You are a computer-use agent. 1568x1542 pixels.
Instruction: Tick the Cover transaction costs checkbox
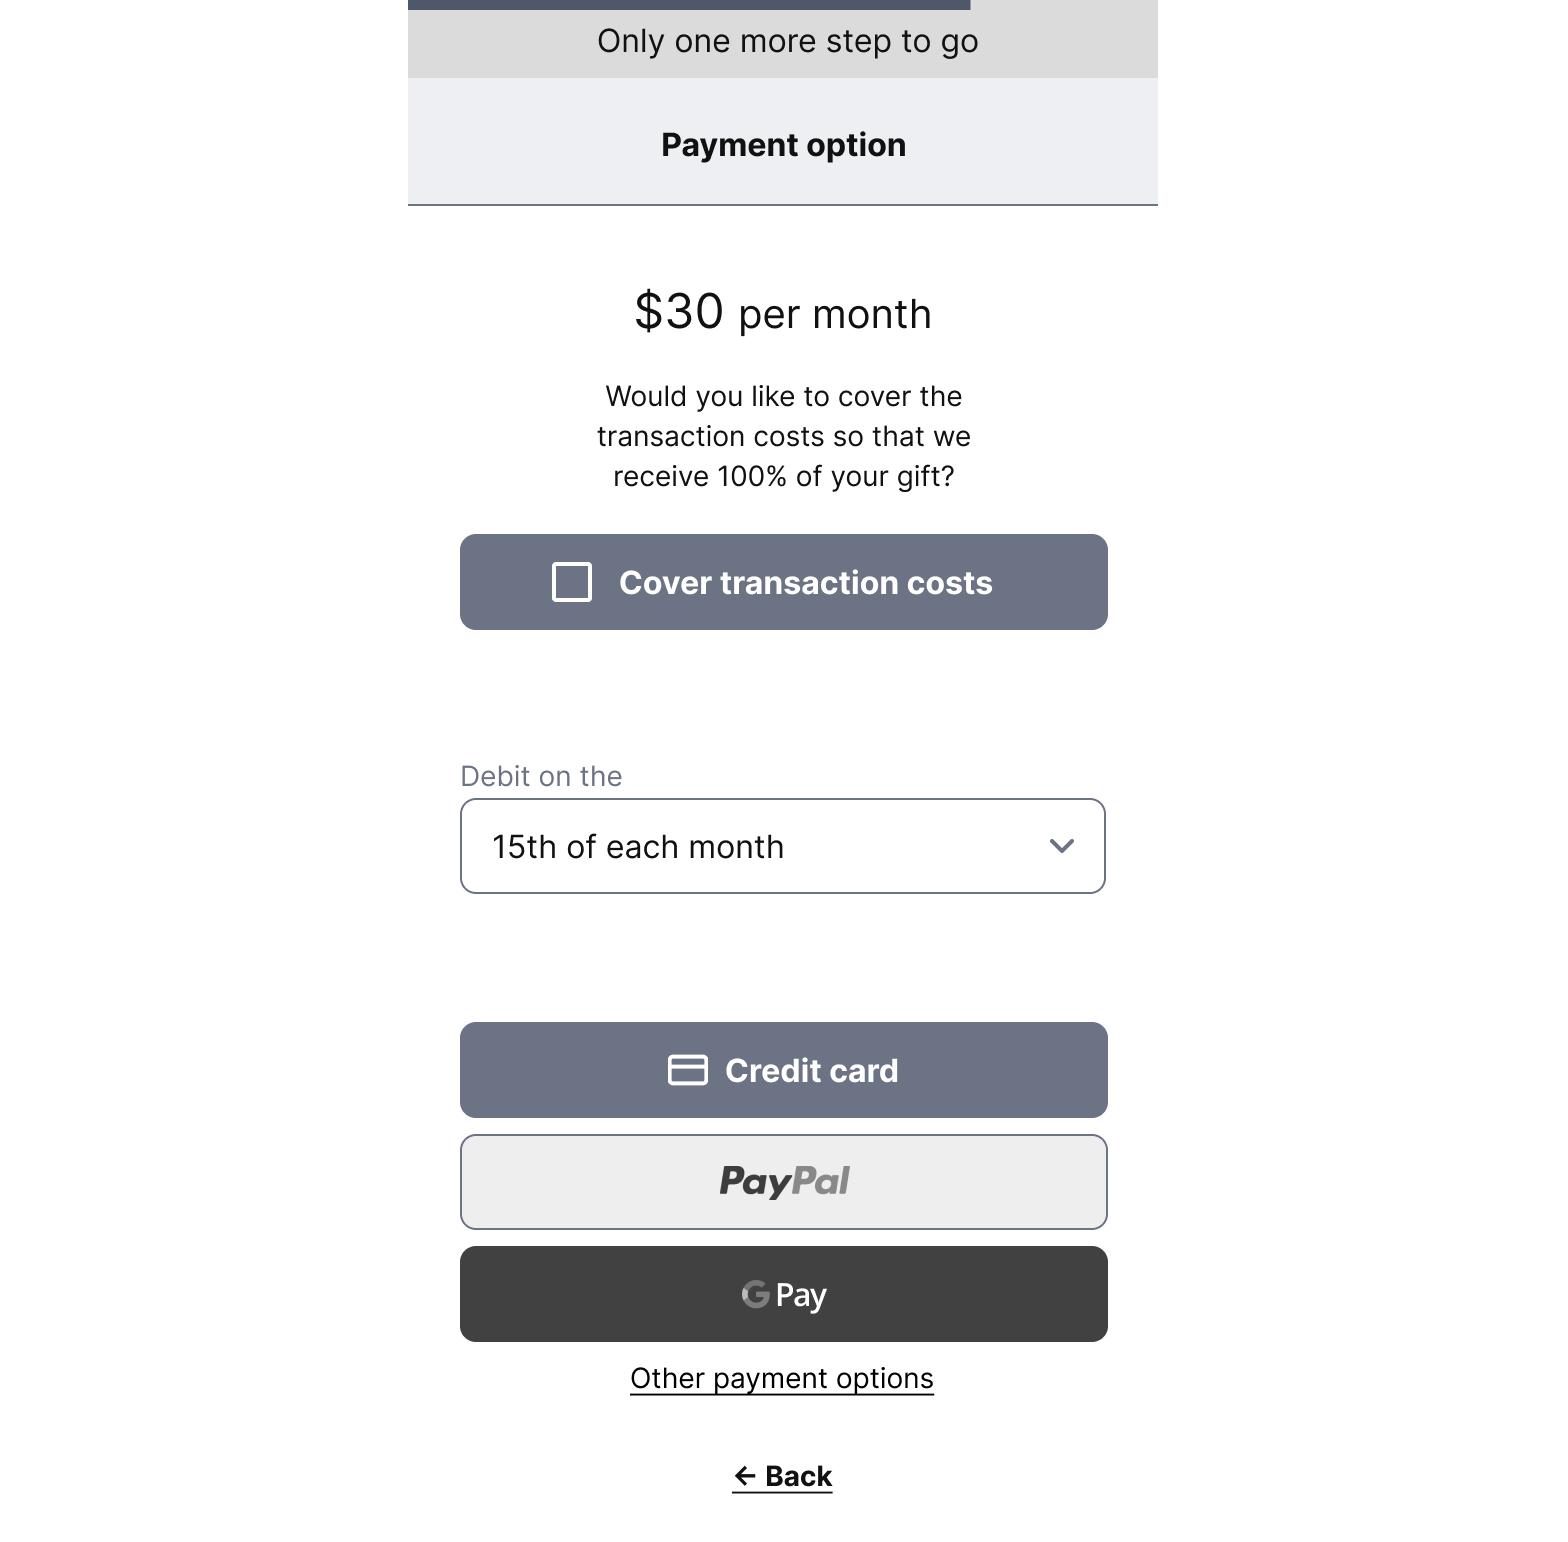click(572, 582)
